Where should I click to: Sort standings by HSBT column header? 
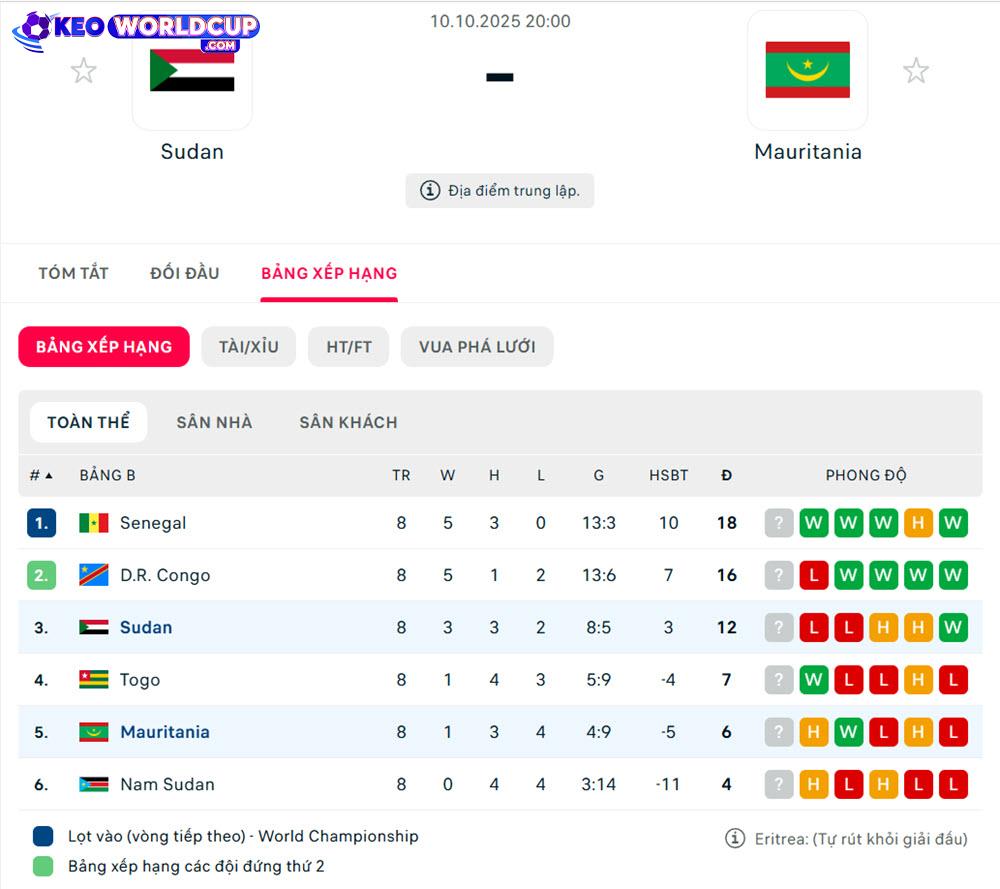click(668, 475)
